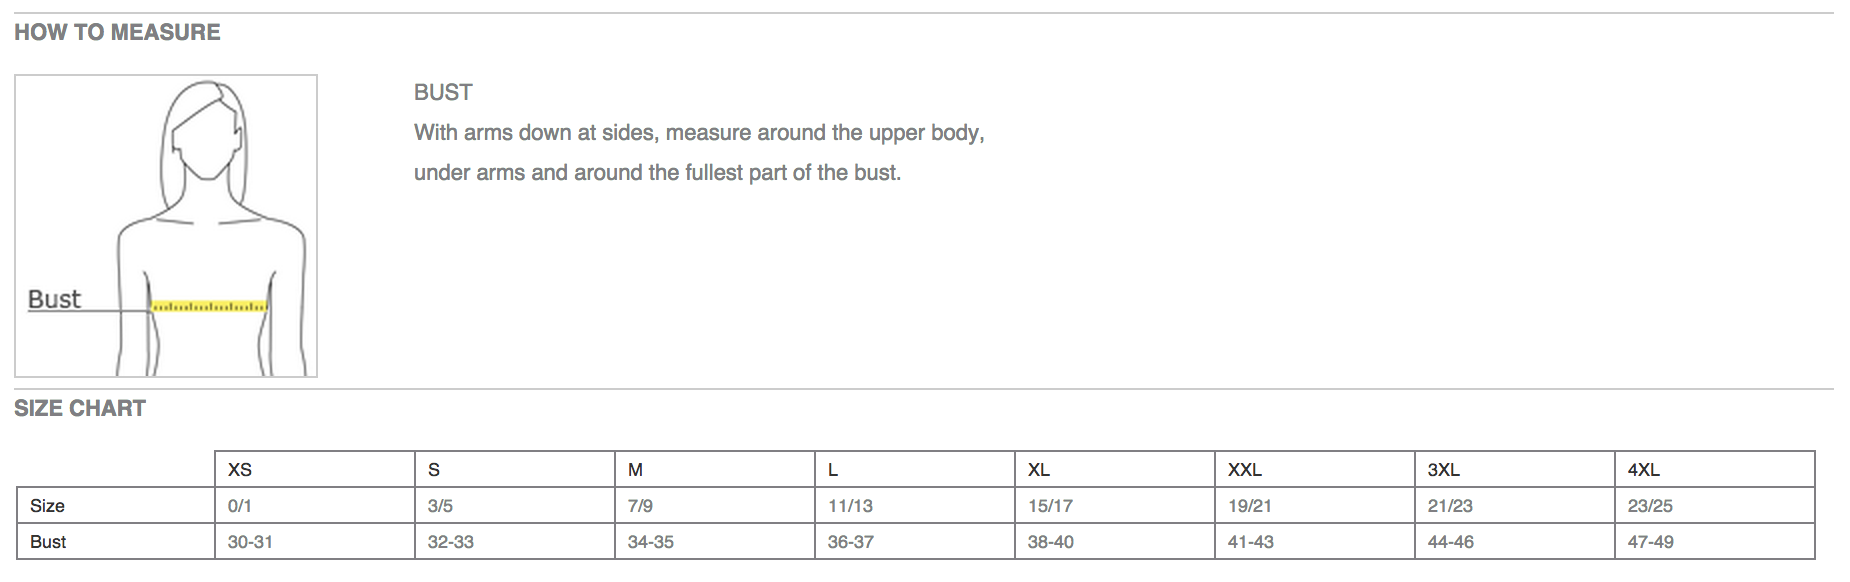The width and height of the screenshot is (1850, 582).
Task: Select the SIZE CHART heading
Action: point(80,408)
